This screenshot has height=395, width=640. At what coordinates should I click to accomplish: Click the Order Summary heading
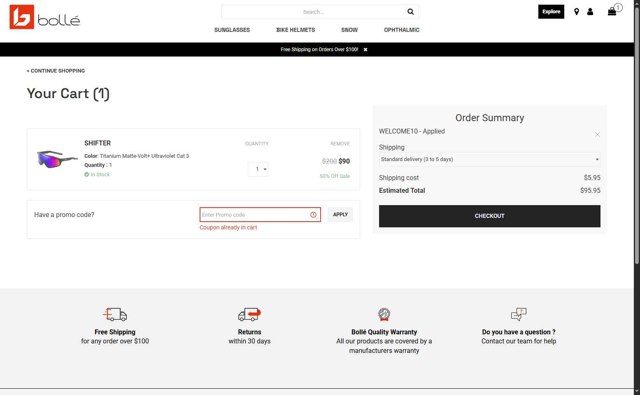(489, 118)
